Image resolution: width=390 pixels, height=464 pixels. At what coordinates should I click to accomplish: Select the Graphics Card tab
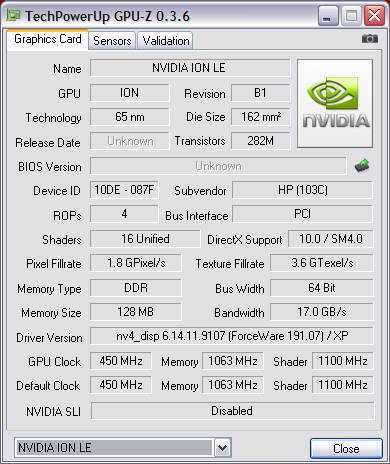pyautogui.click(x=48, y=40)
